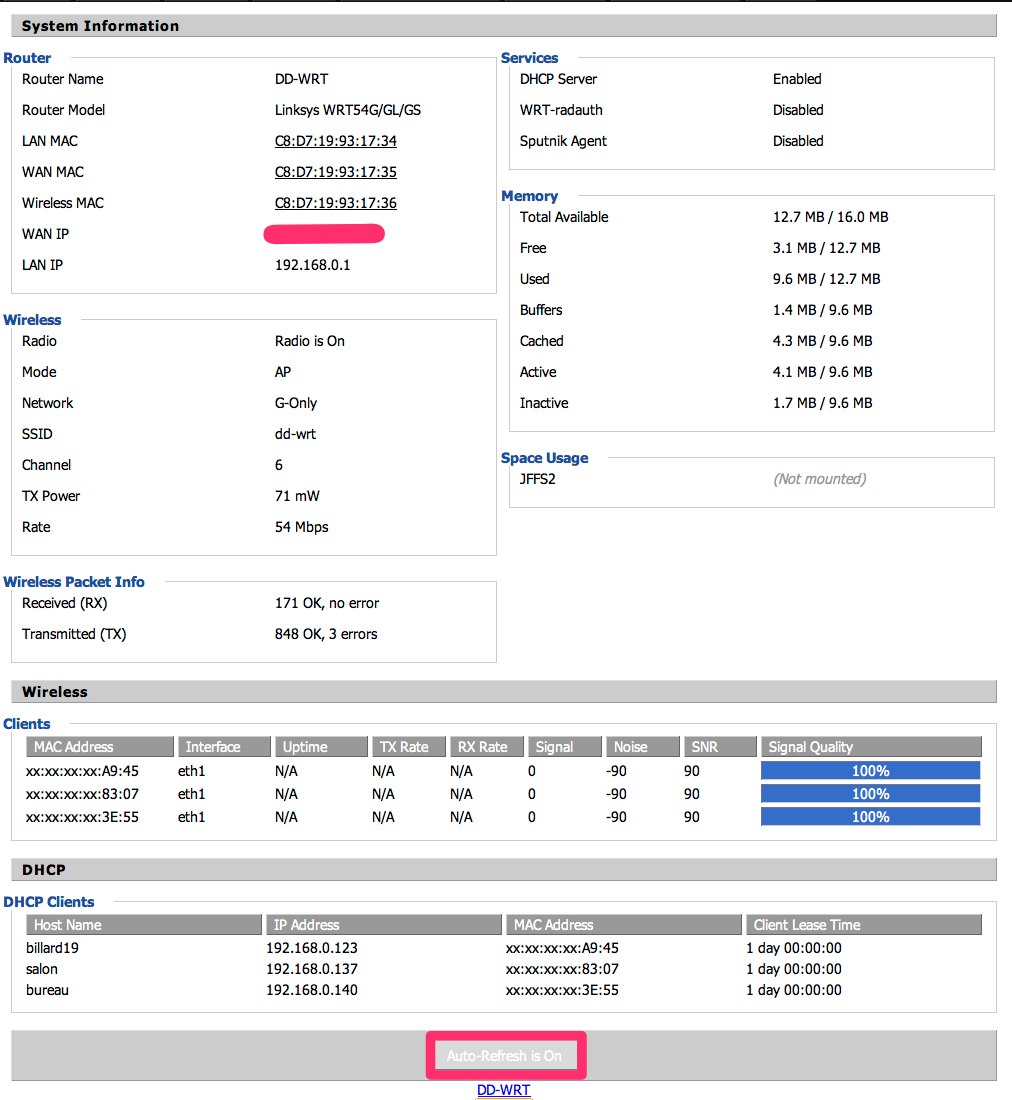1012x1100 pixels.
Task: Click the JFFS2 (Not mounted) status
Action: [819, 479]
